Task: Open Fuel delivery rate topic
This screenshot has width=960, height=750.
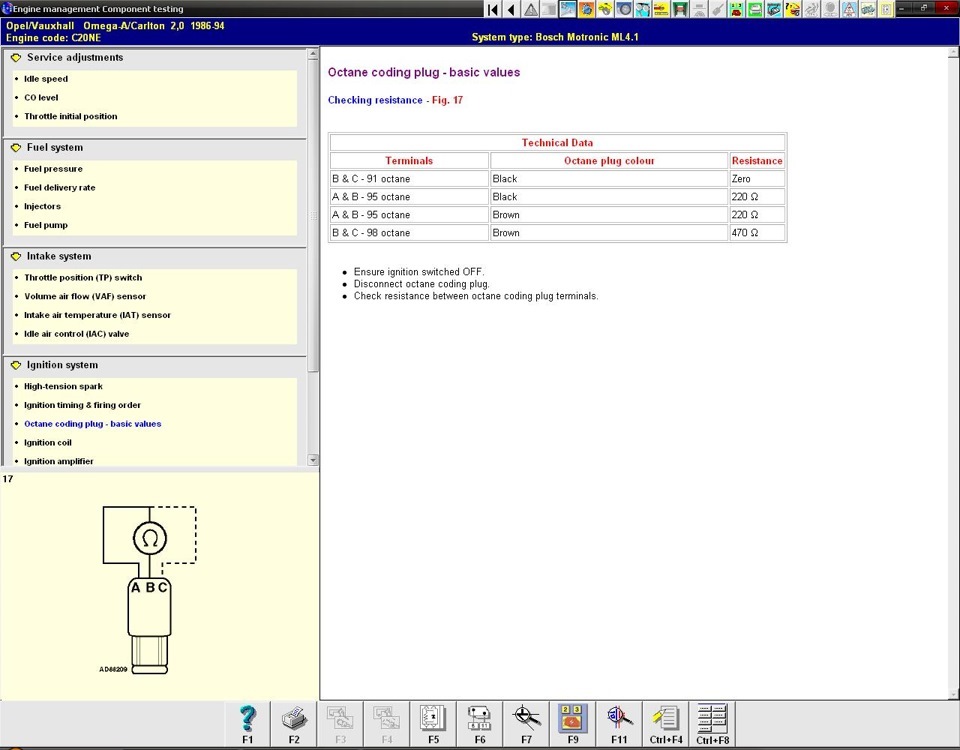Action: (x=59, y=188)
